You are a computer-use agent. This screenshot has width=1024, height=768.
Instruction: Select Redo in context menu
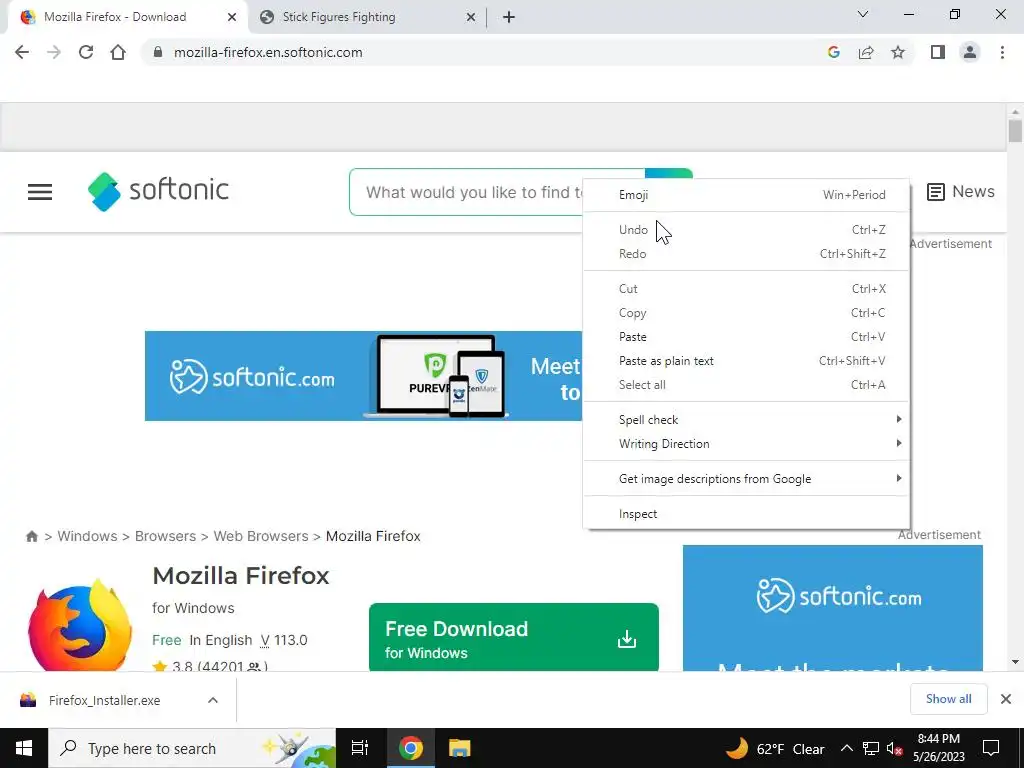click(x=746, y=253)
